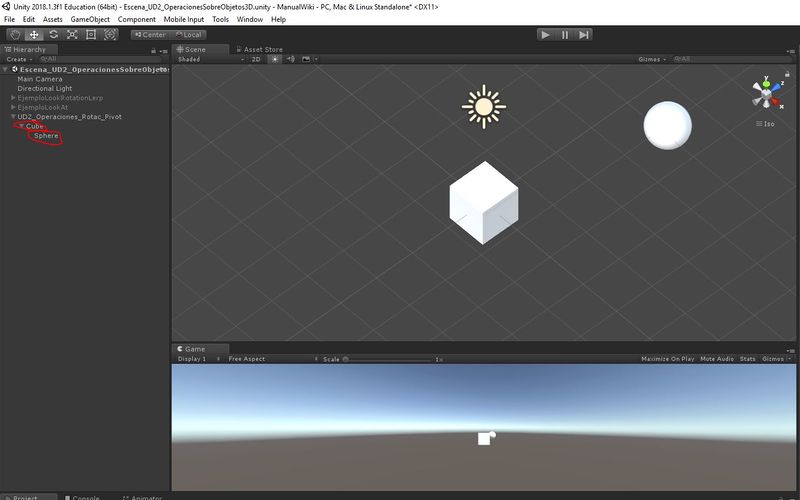The image size is (800, 500).
Task: Lock the Hierarchy panel
Action: click(153, 51)
